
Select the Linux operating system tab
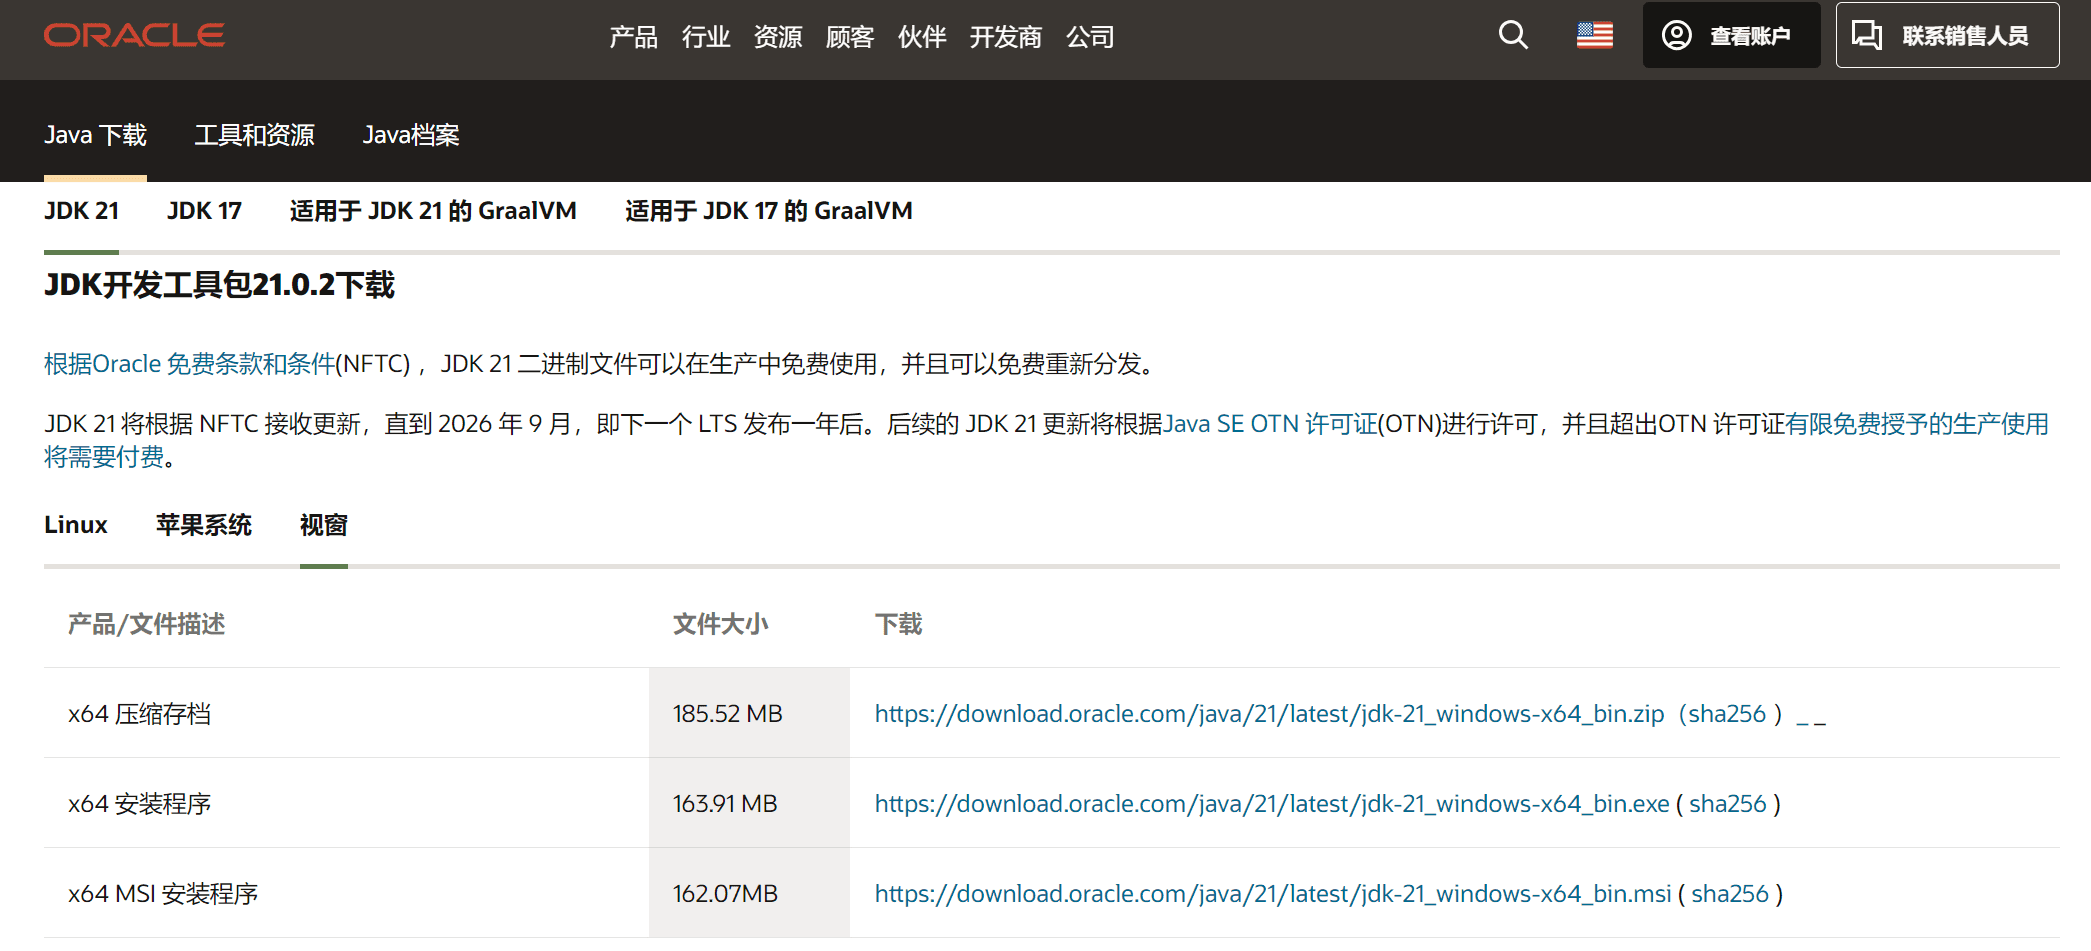(x=75, y=524)
